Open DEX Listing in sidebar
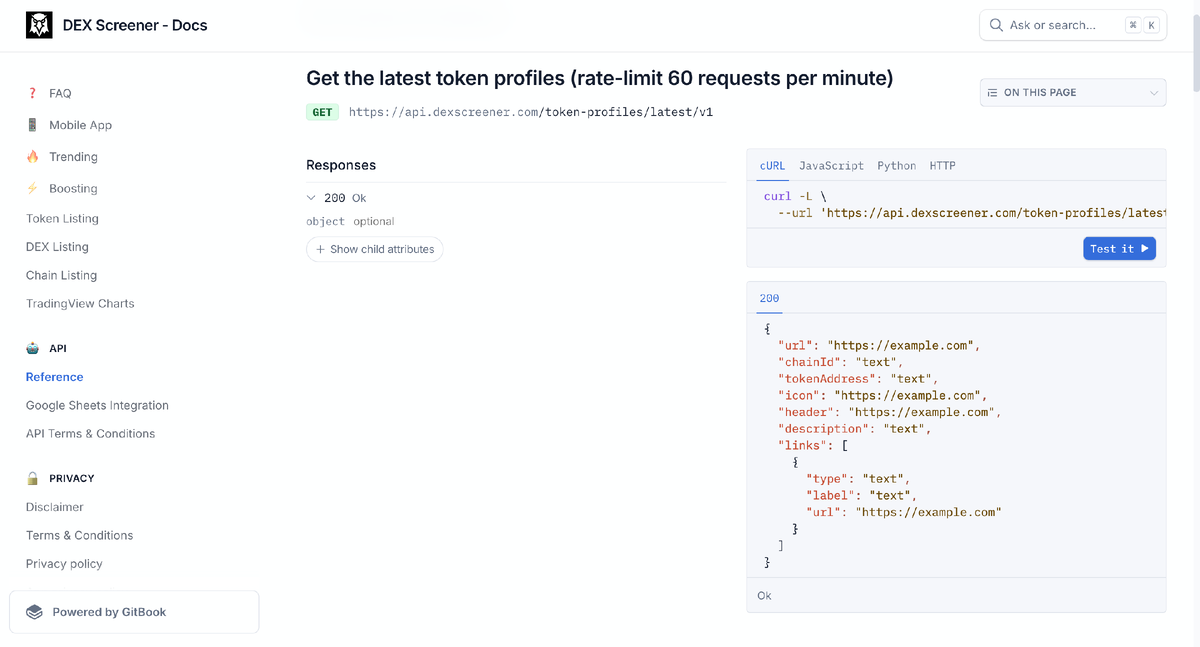Screen dimensions: 1200x647 pyautogui.click(x=57, y=247)
